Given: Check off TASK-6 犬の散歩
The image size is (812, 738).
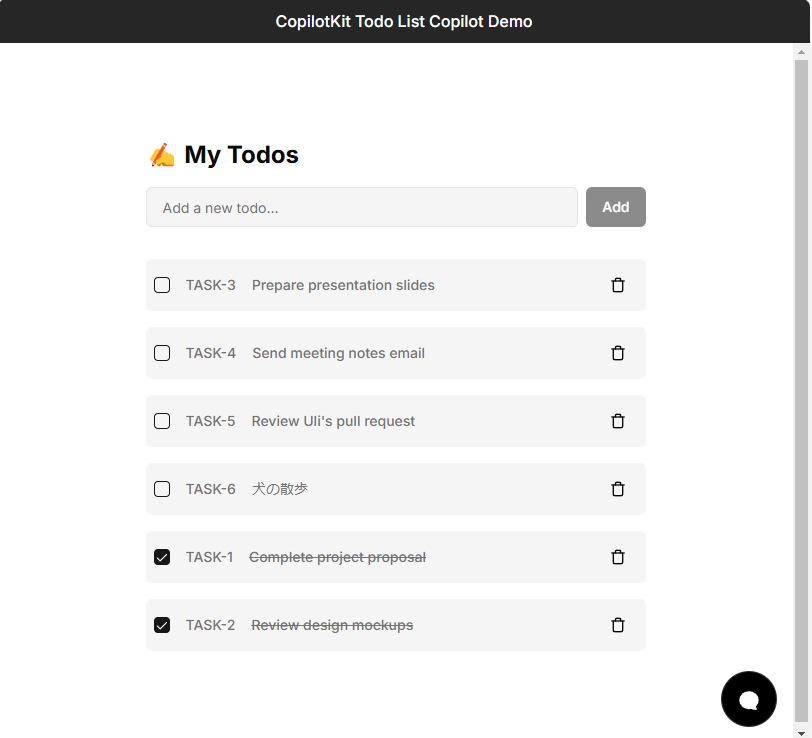Looking at the screenshot, I should 162,489.
